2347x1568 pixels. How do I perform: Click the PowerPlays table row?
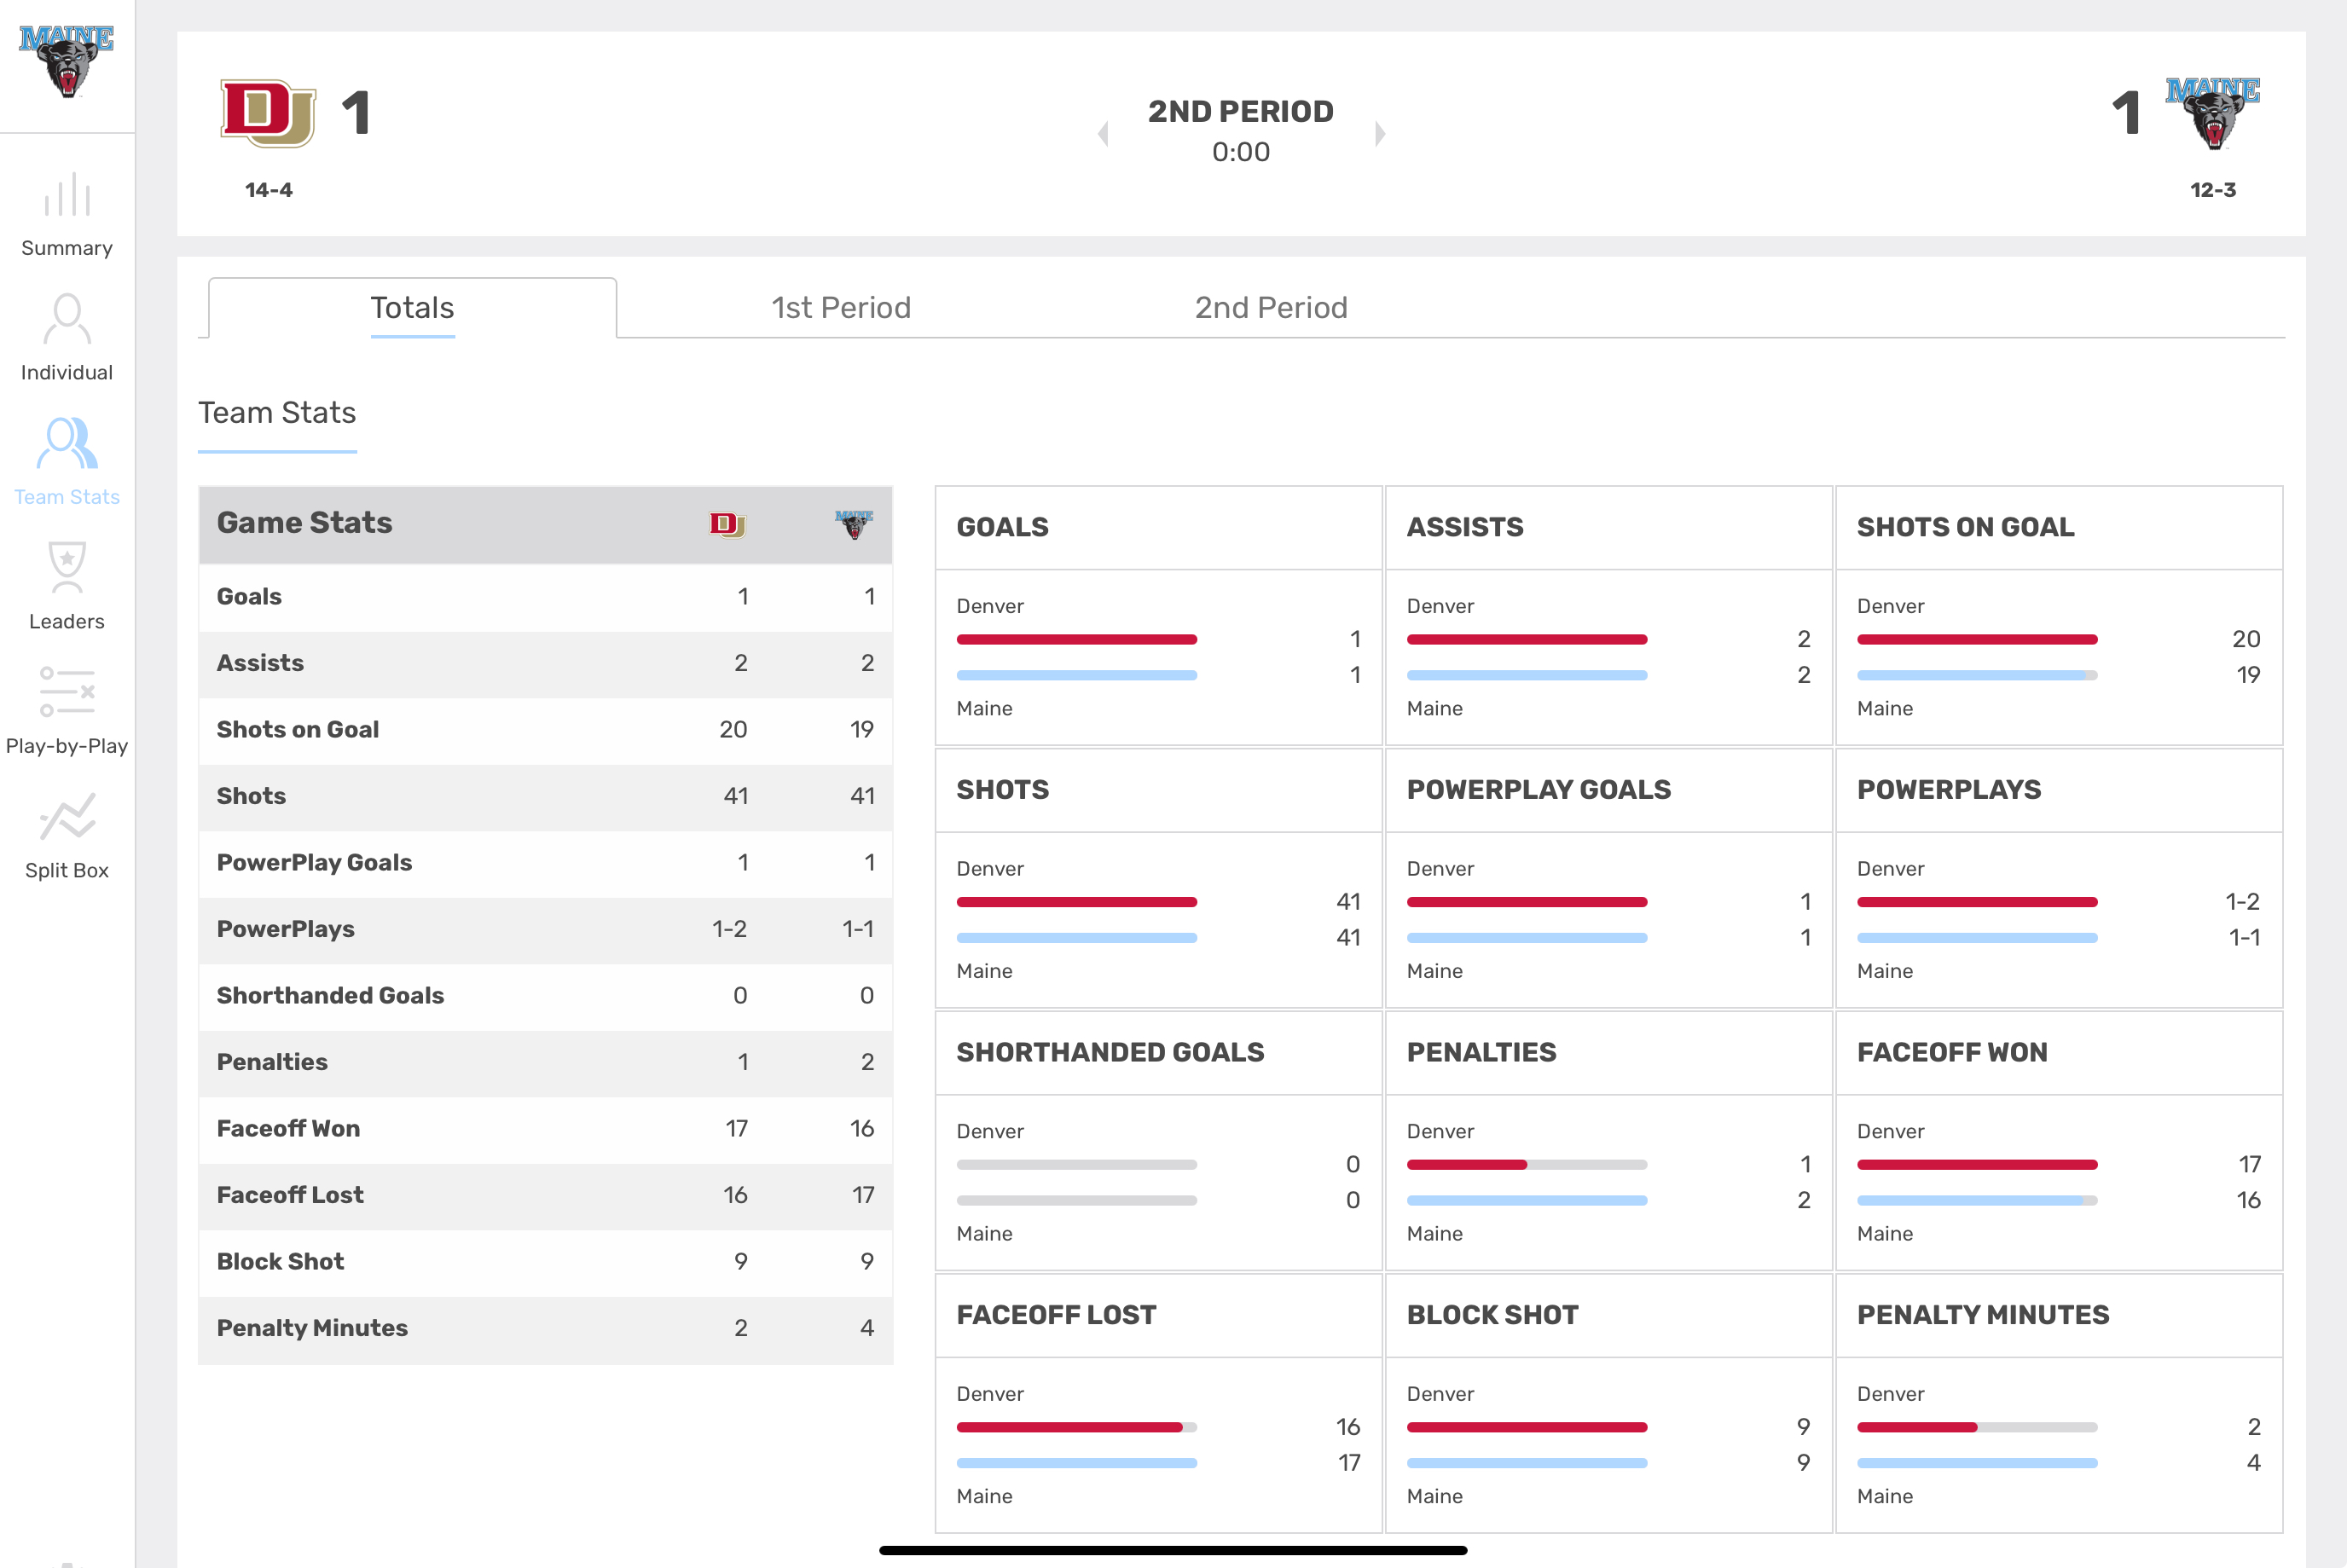pos(546,930)
